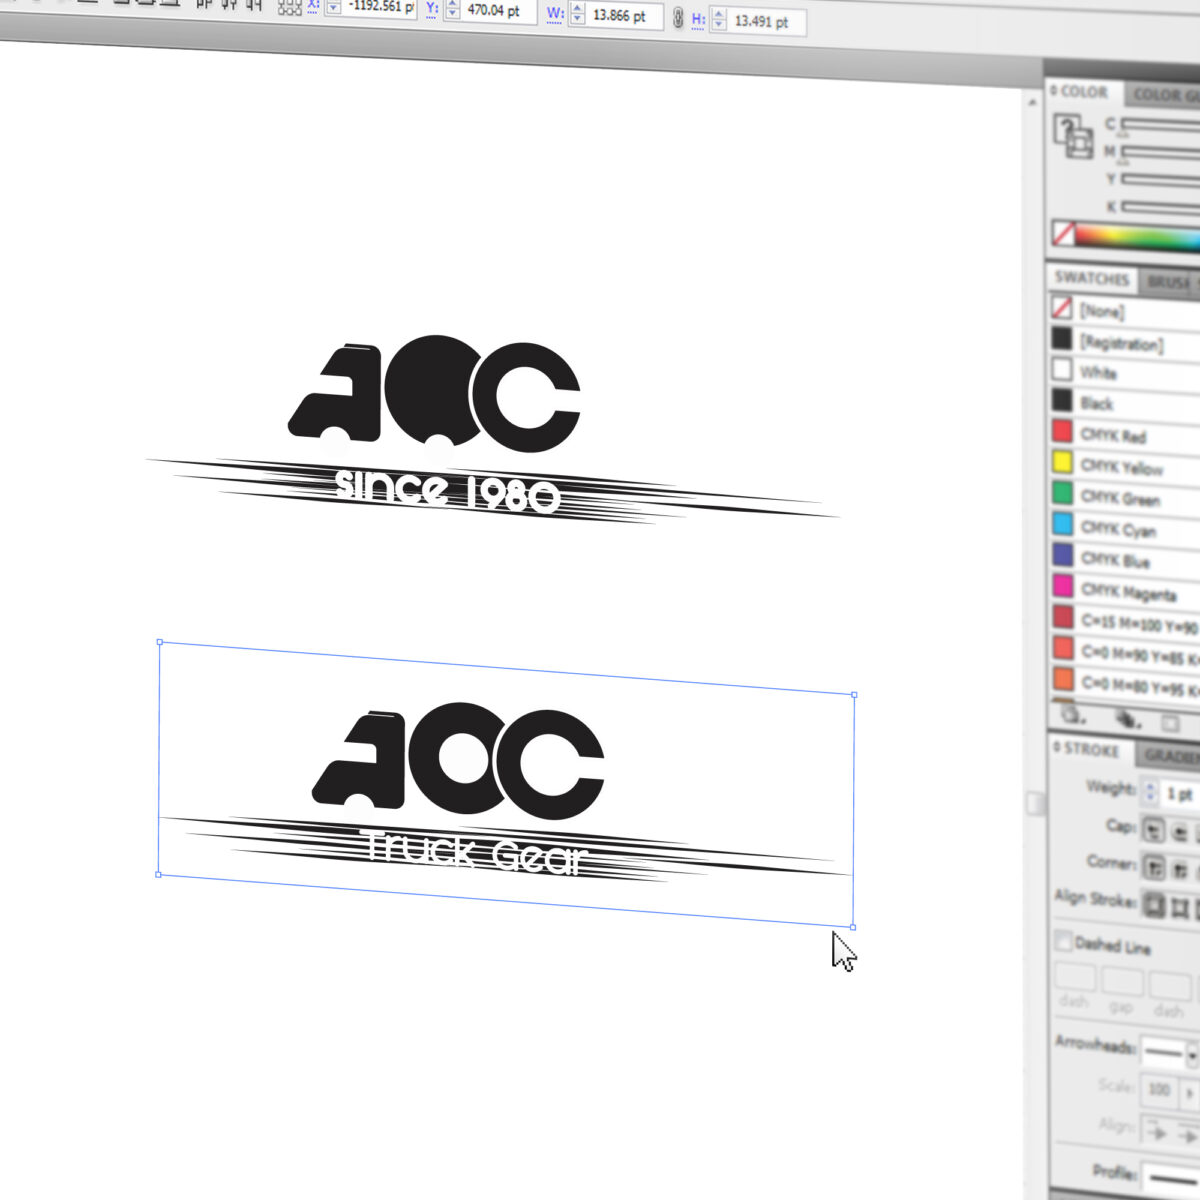Select the Stroke panel tab

[1090, 749]
